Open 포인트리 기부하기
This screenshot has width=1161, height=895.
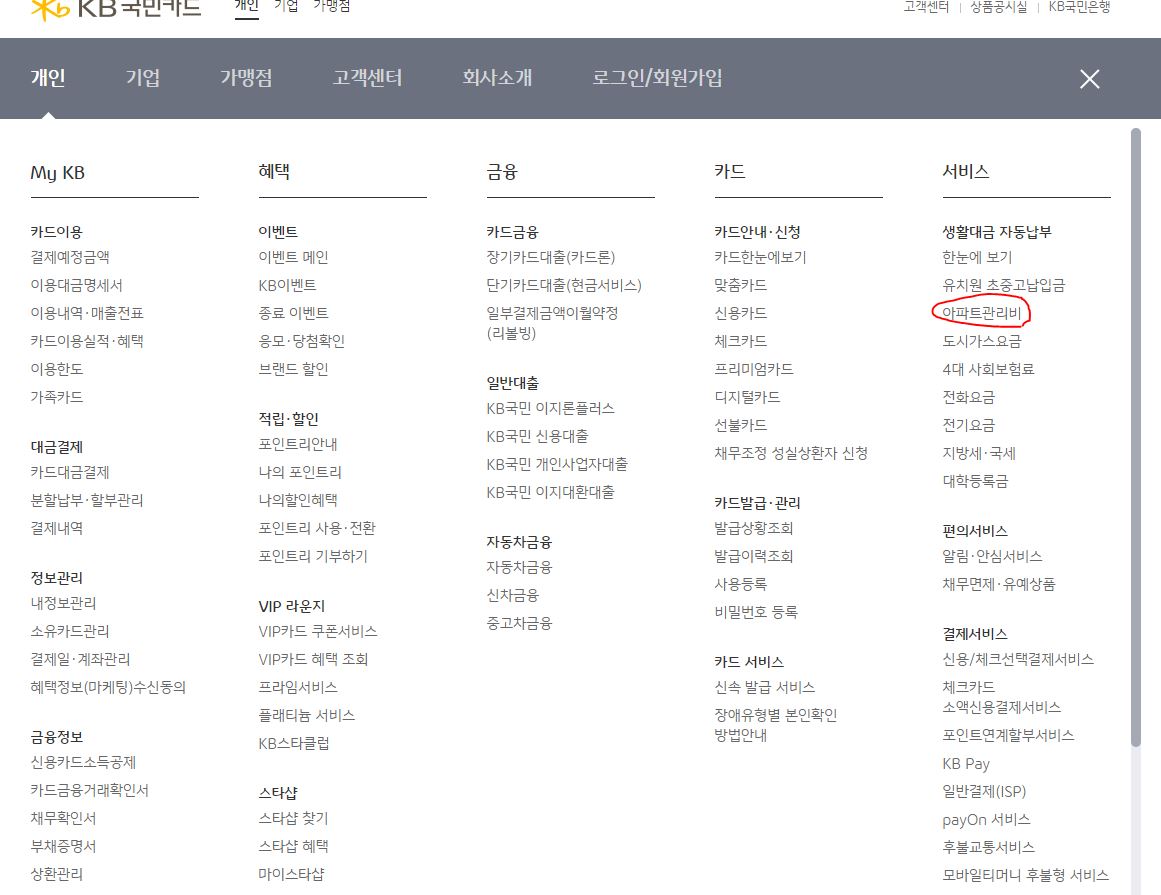(313, 556)
